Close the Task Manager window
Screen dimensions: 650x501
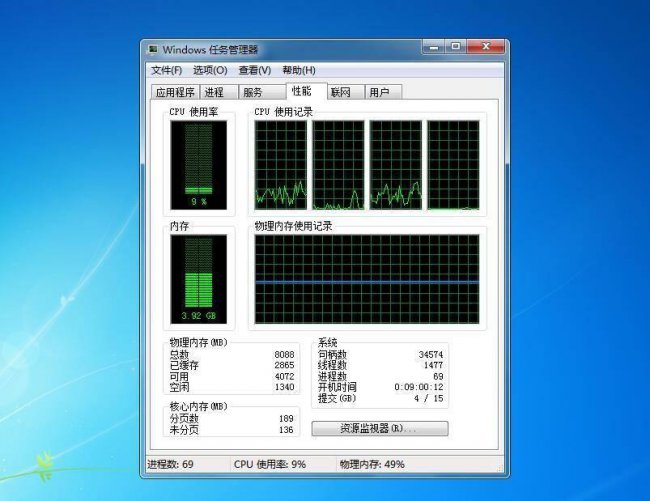(485, 47)
